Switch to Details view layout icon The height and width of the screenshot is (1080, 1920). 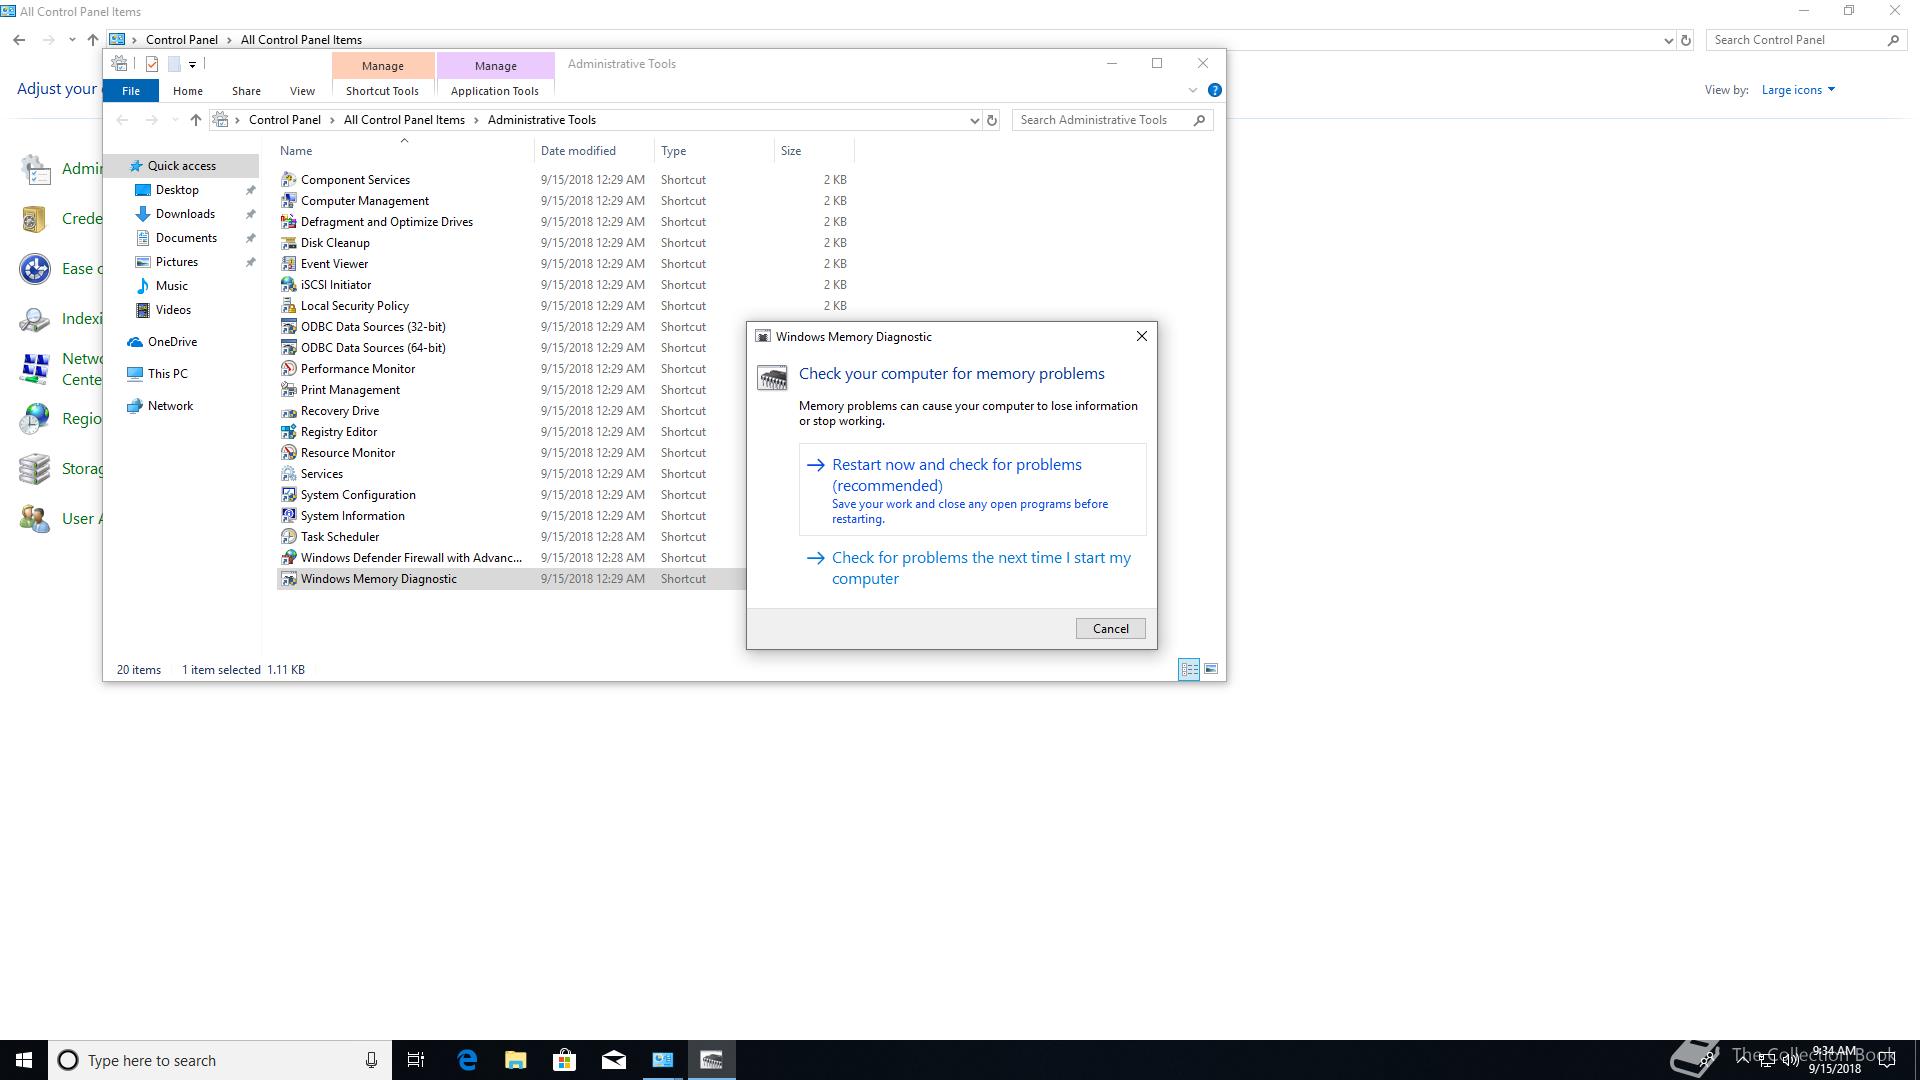pos(1189,669)
